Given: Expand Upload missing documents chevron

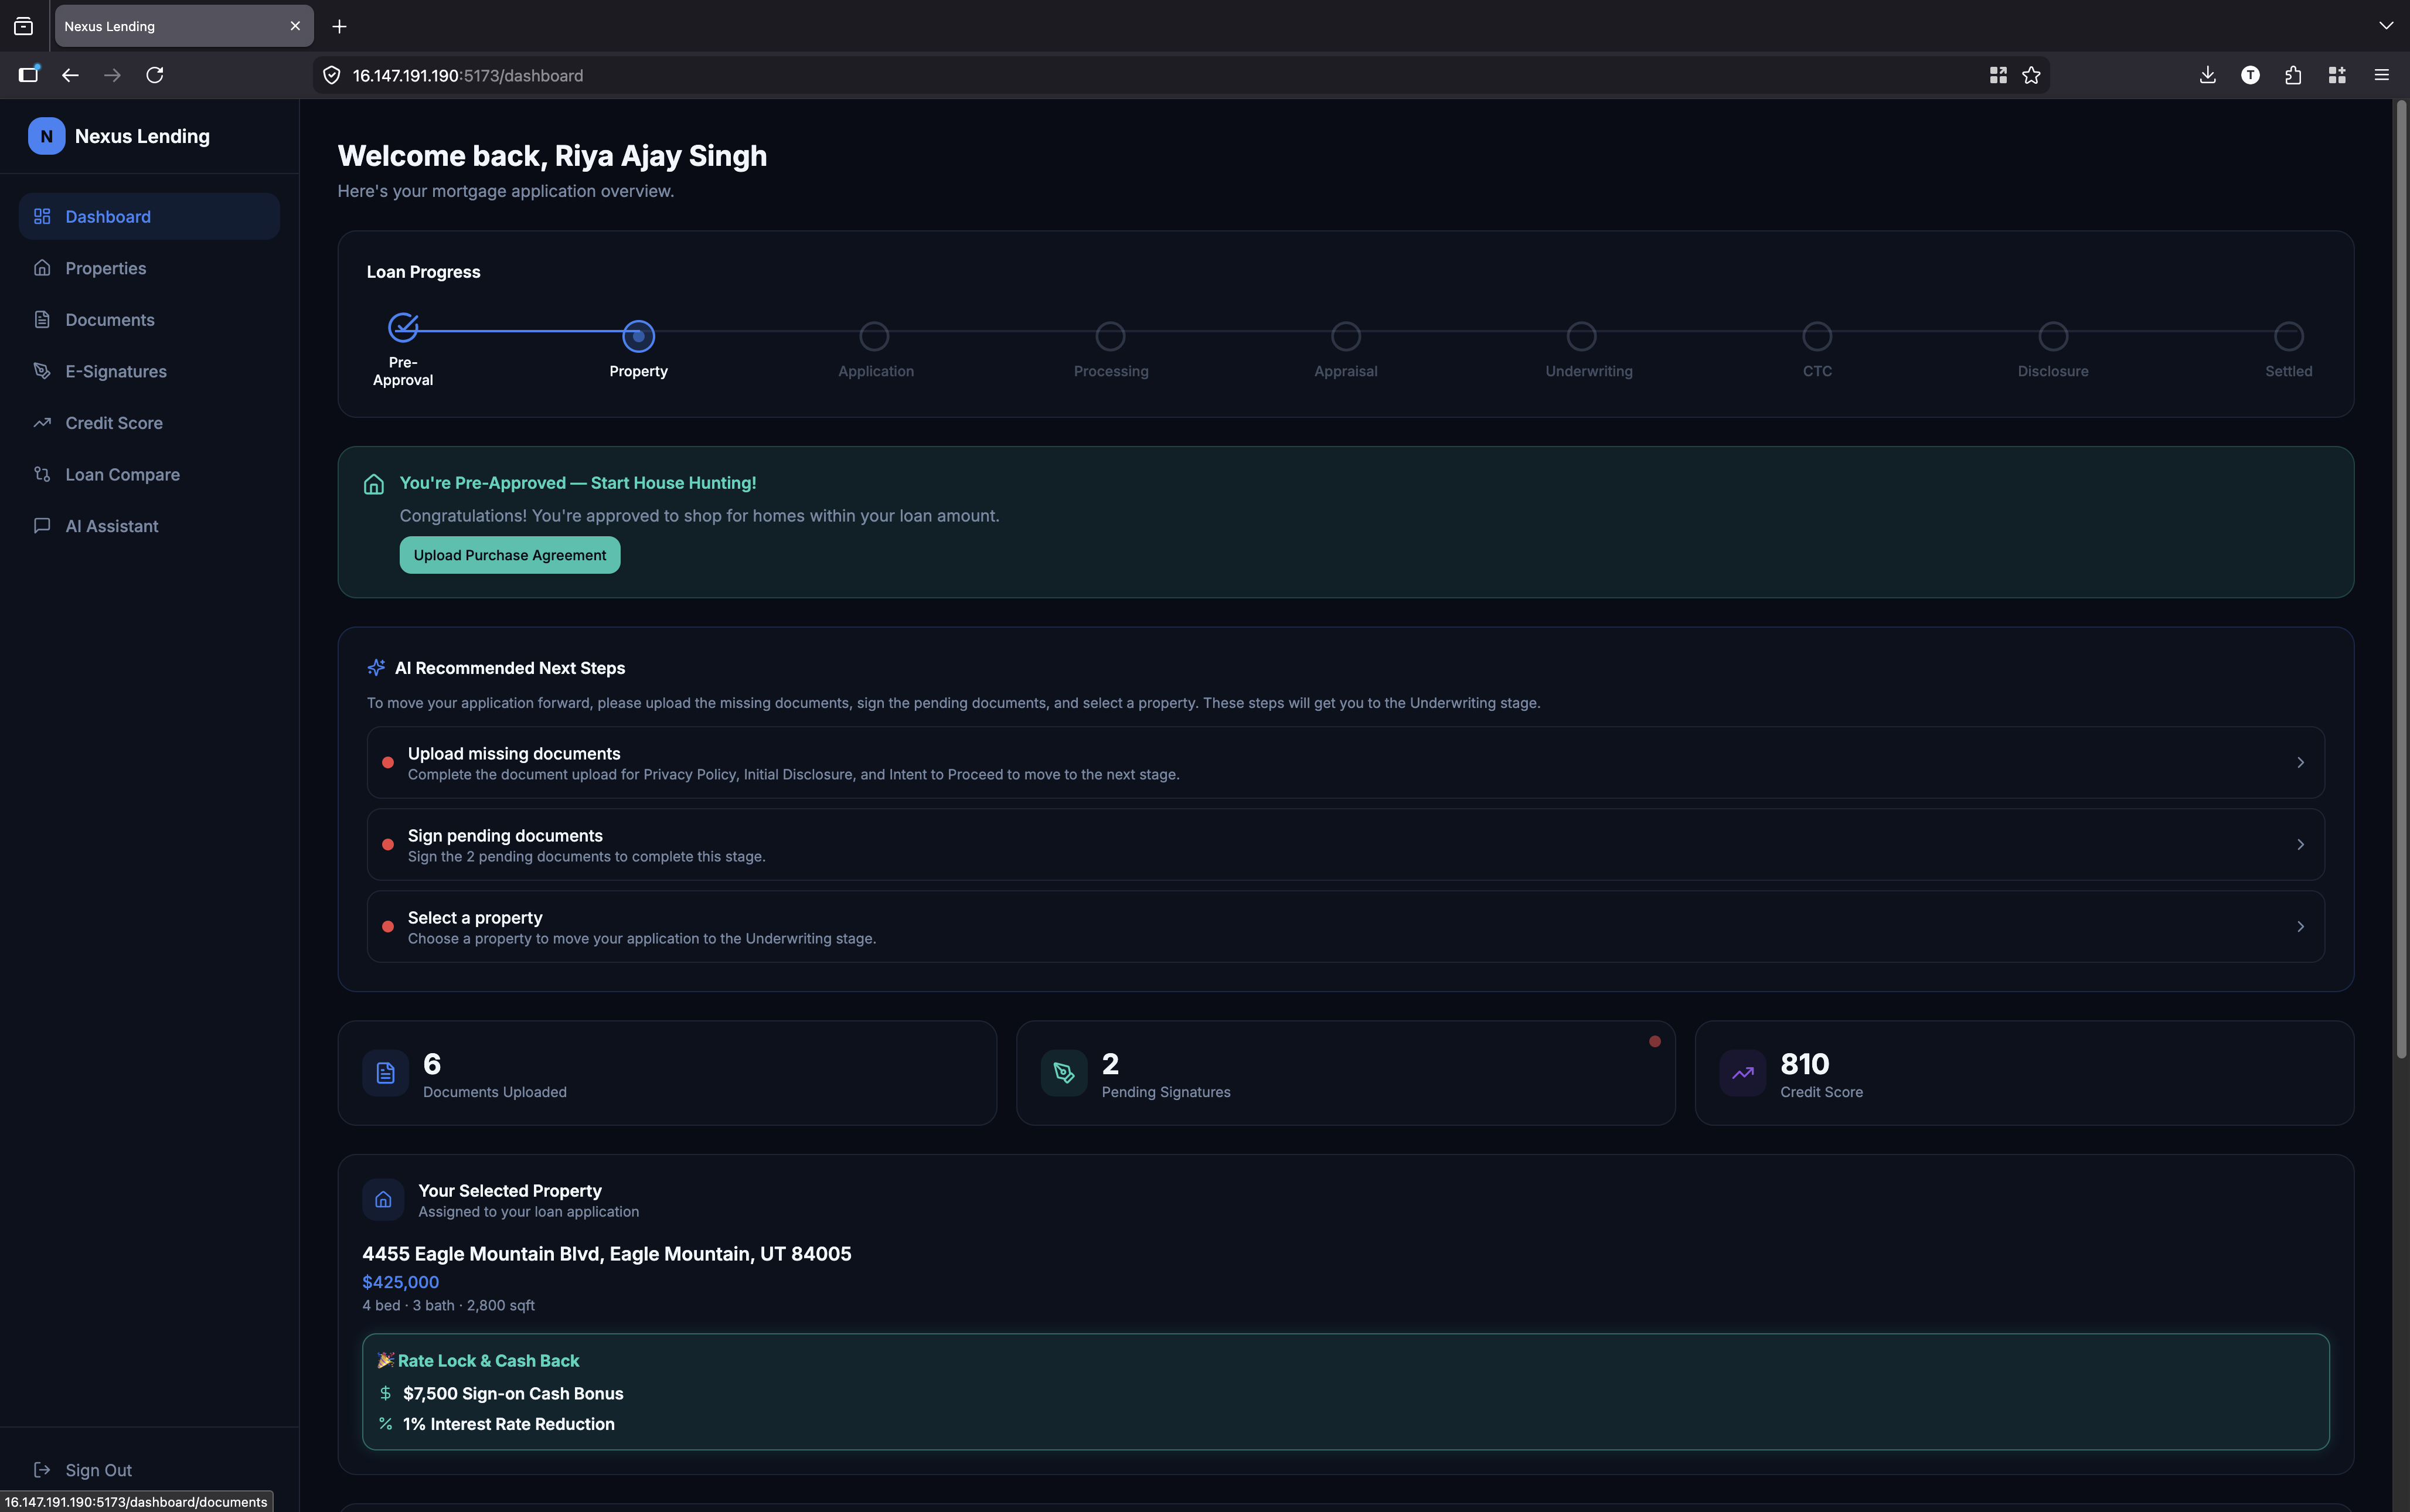Looking at the screenshot, I should pyautogui.click(x=2300, y=762).
